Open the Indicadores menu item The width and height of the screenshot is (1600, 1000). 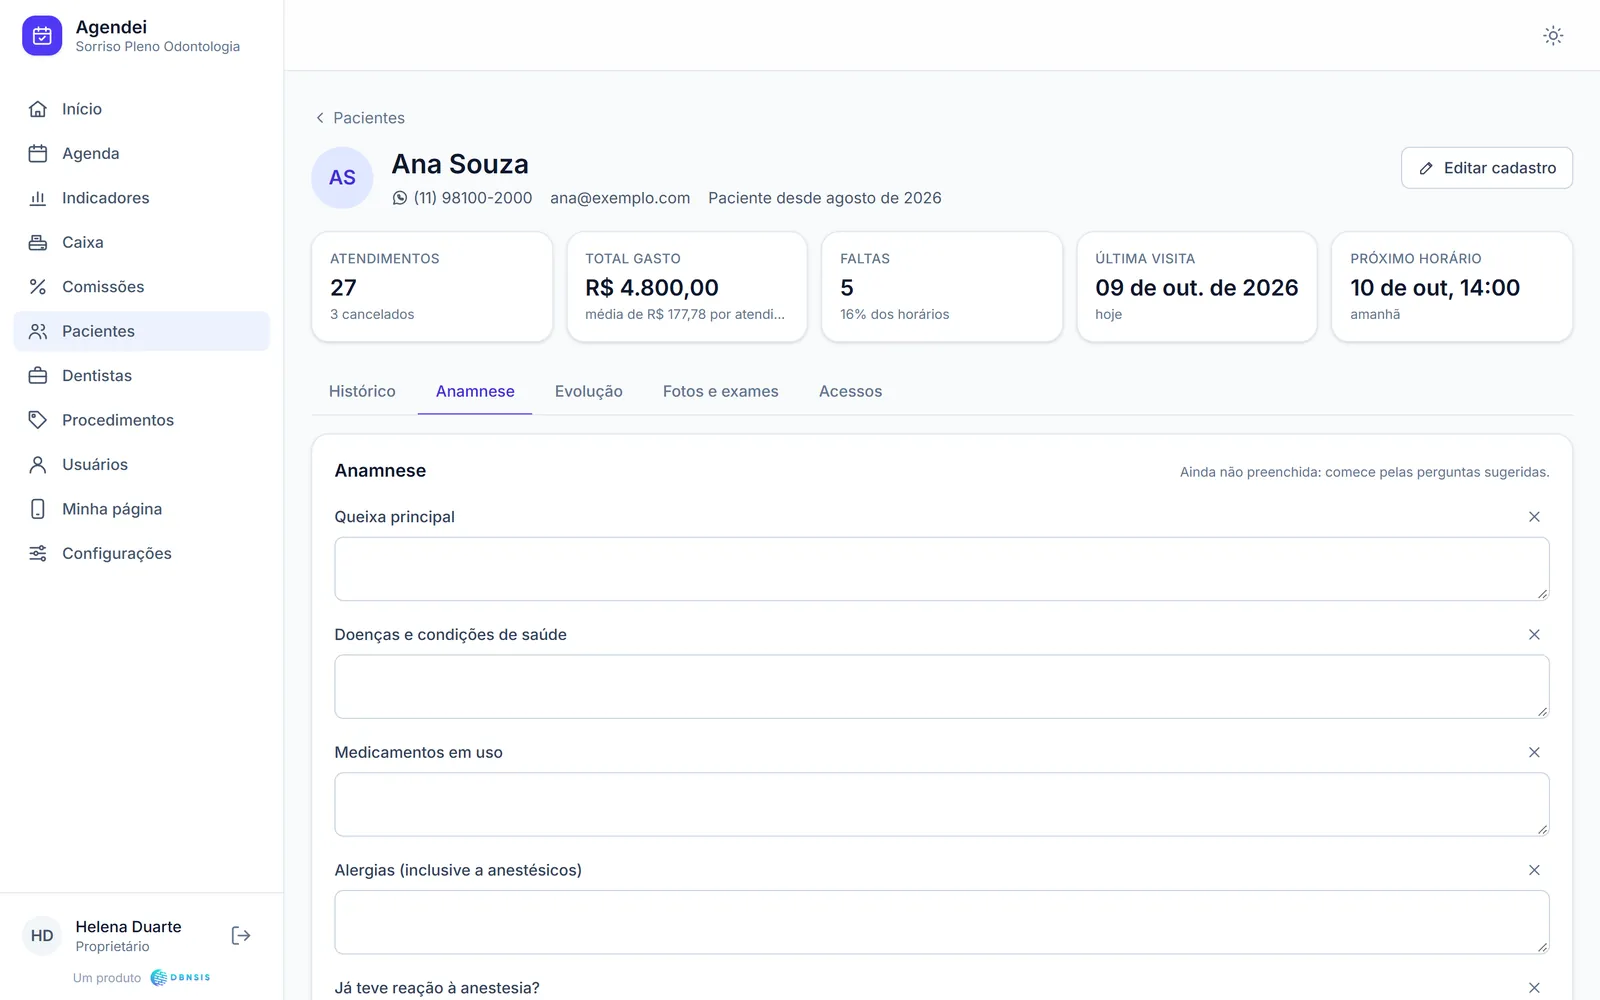(142, 198)
